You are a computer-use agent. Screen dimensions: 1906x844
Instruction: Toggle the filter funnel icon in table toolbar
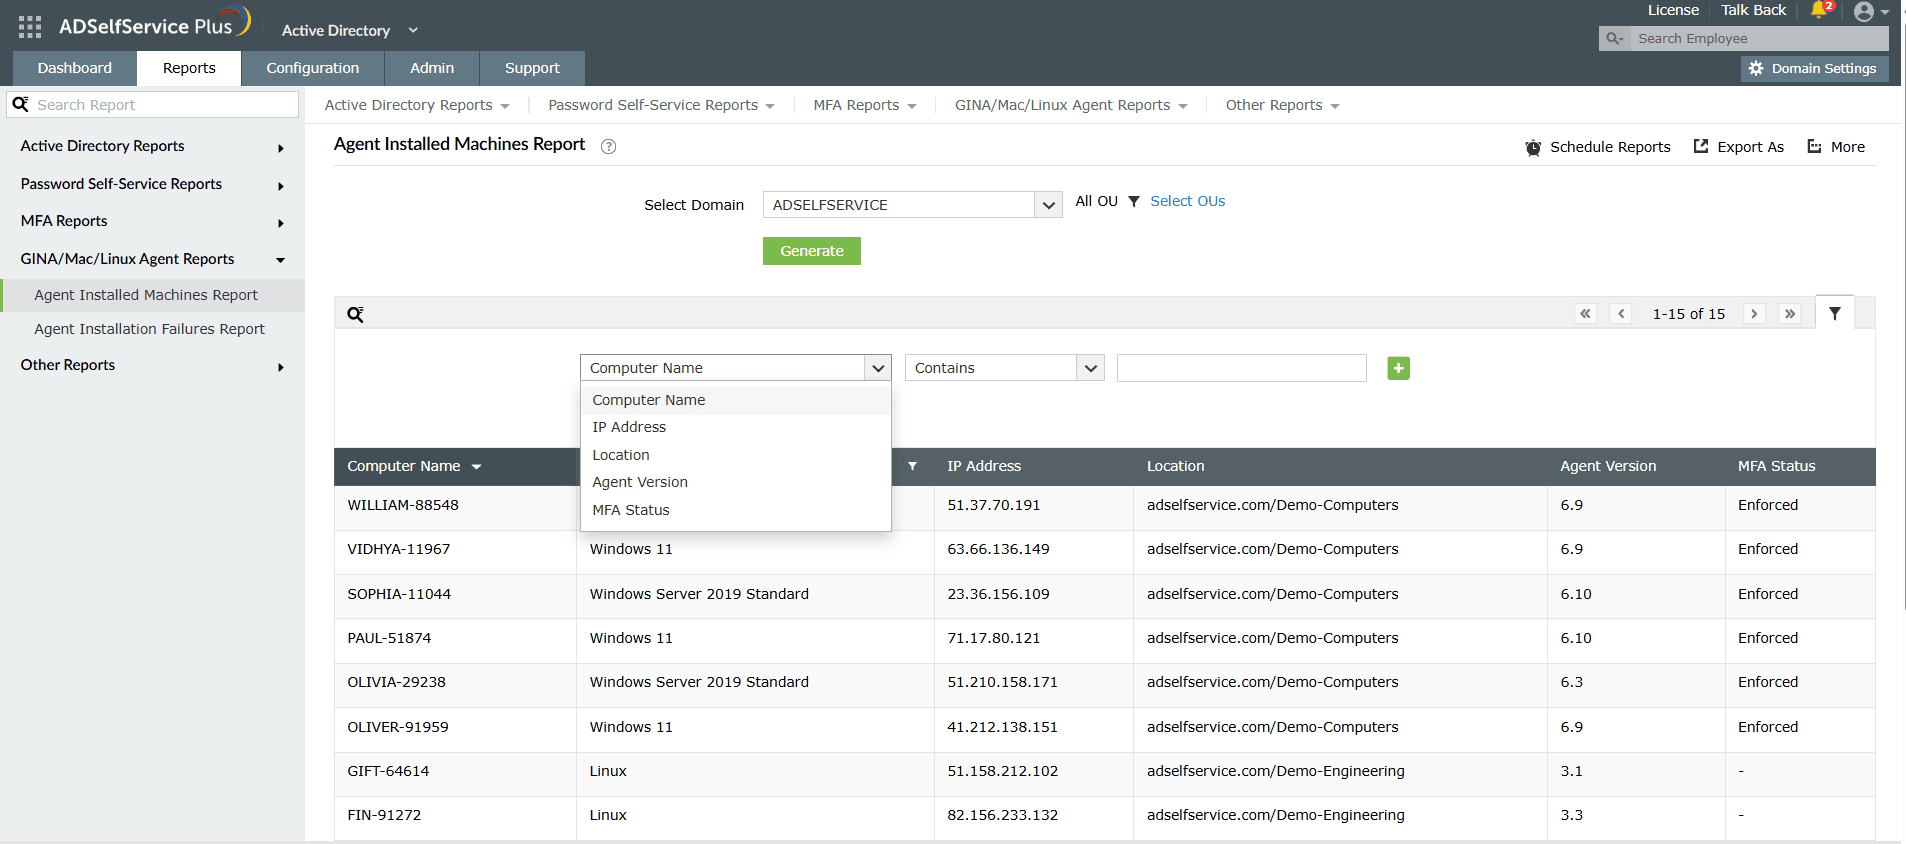coord(1835,313)
